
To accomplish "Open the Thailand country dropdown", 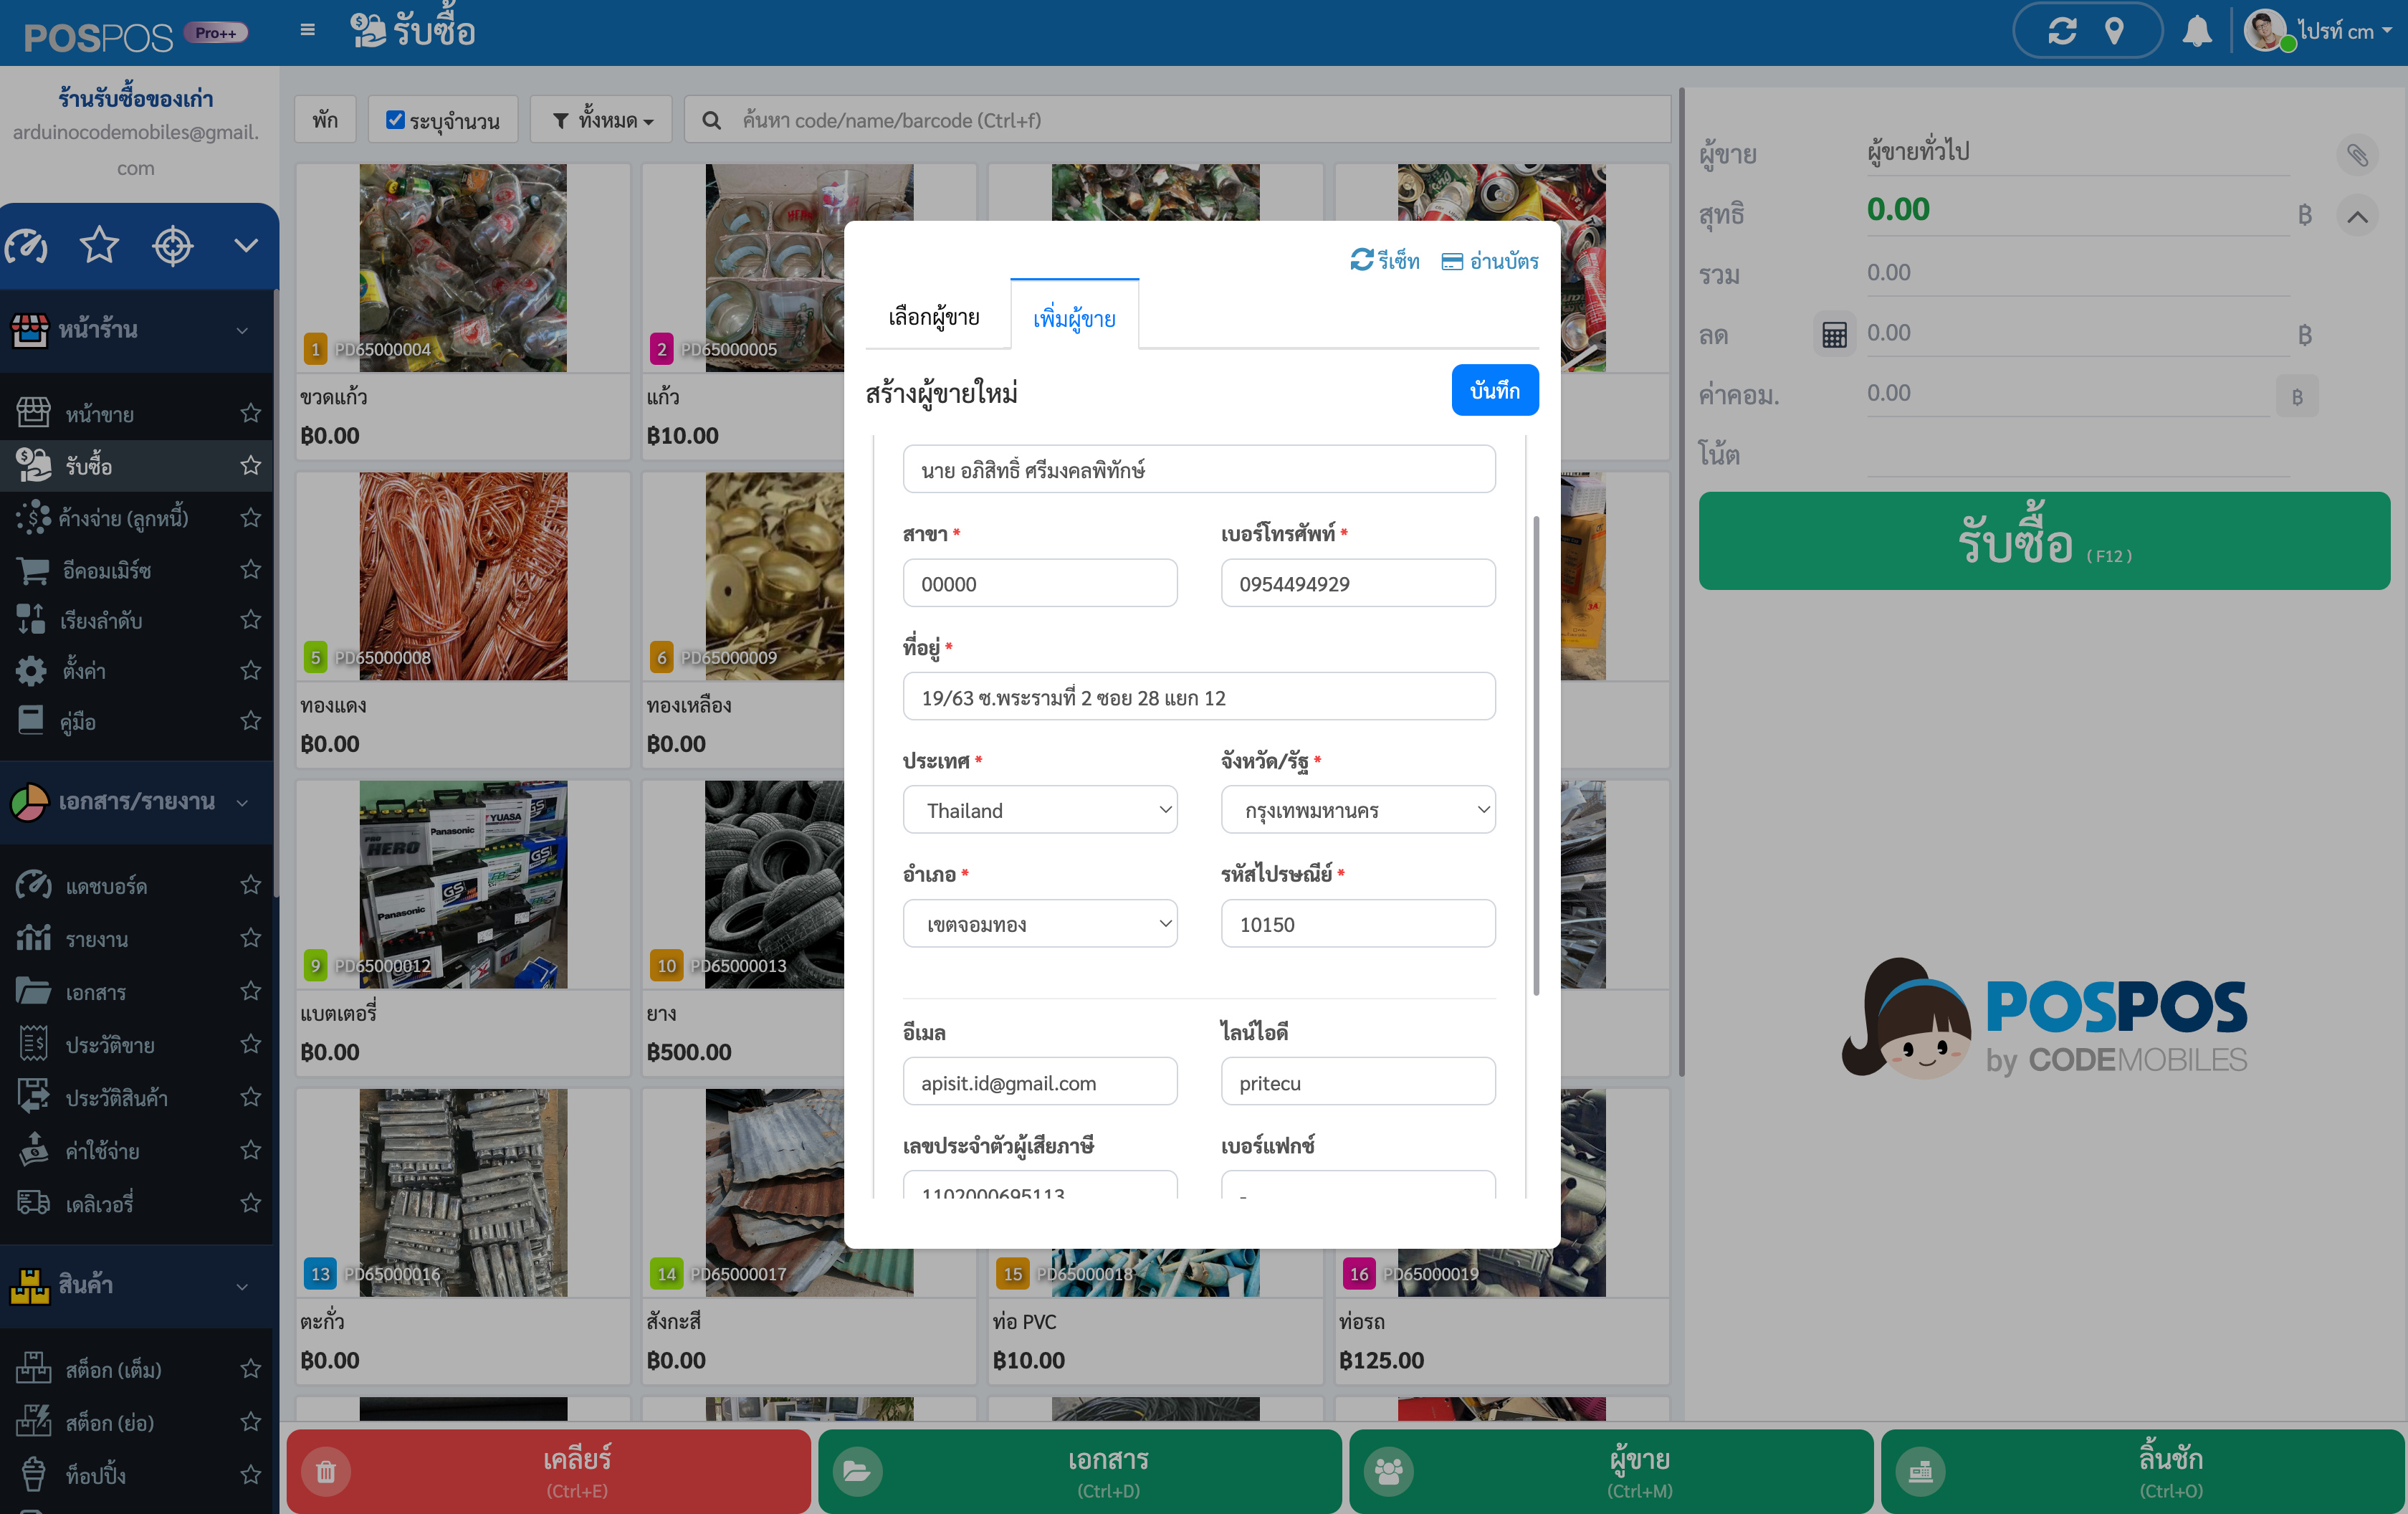I will coord(1039,810).
